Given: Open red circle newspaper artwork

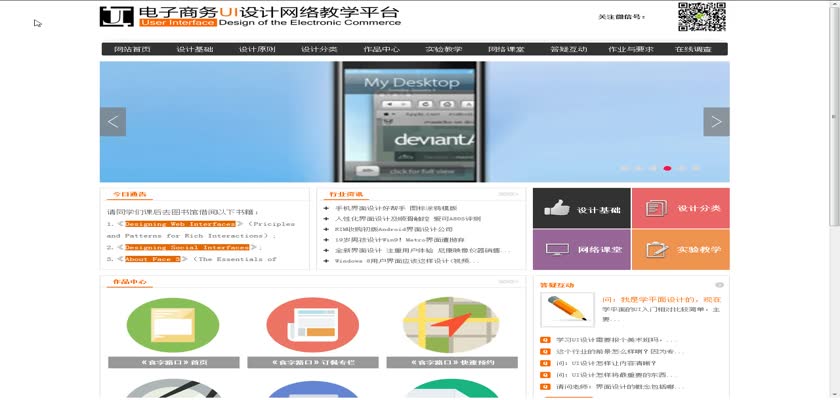Looking at the screenshot, I should pos(312,325).
